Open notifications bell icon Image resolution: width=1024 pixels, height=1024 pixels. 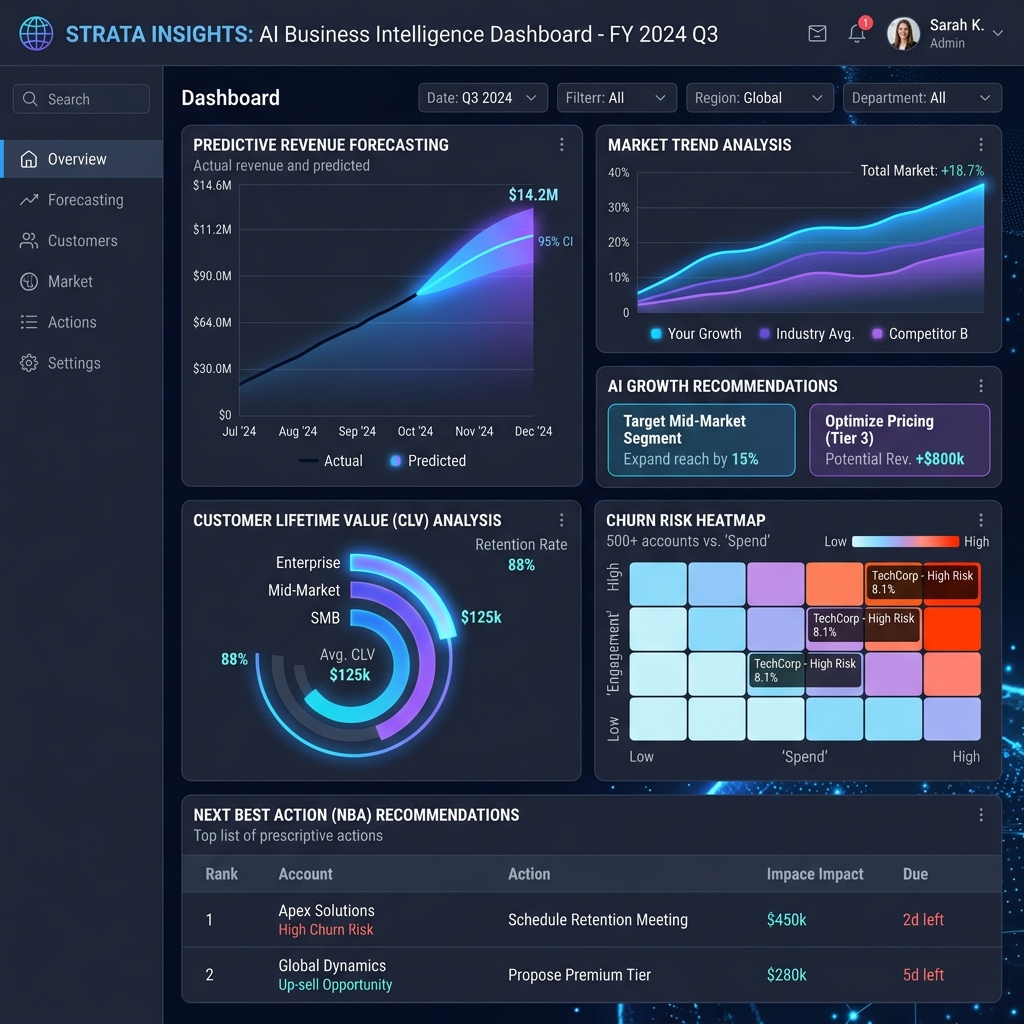click(x=857, y=33)
